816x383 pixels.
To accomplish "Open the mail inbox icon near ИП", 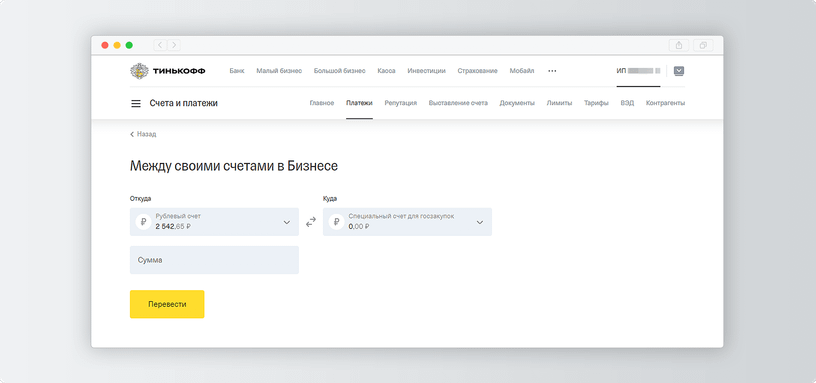I will pos(679,71).
